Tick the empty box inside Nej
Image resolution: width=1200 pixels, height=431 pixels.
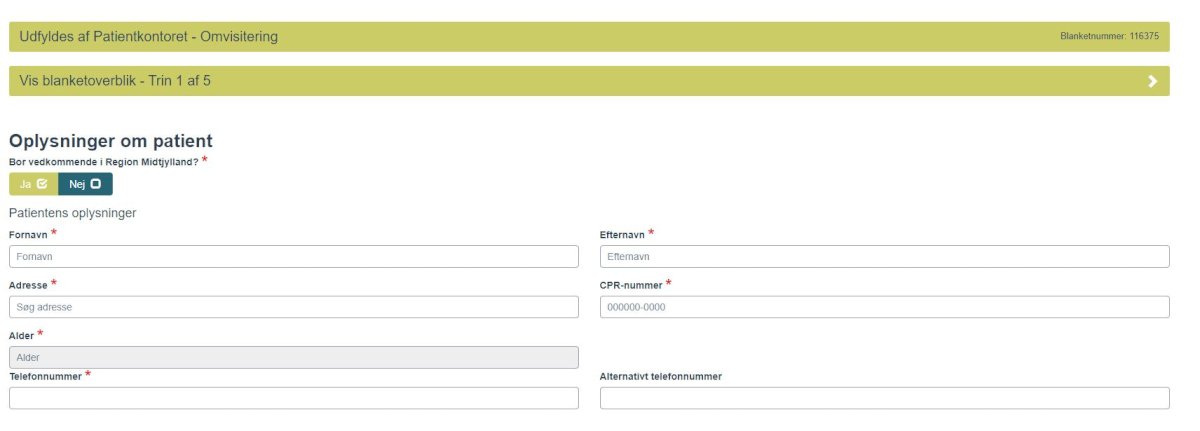96,184
